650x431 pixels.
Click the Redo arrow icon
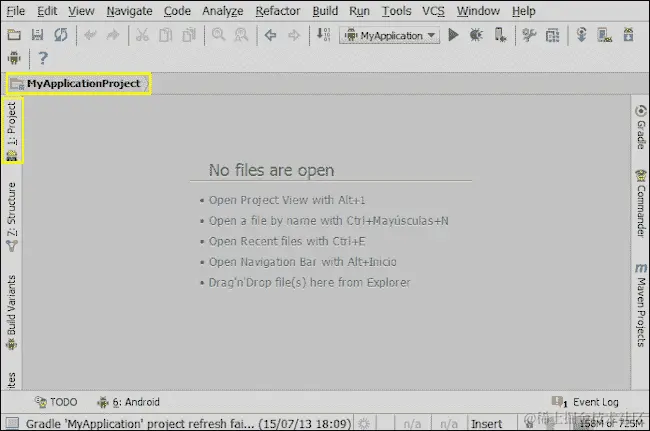pos(112,35)
